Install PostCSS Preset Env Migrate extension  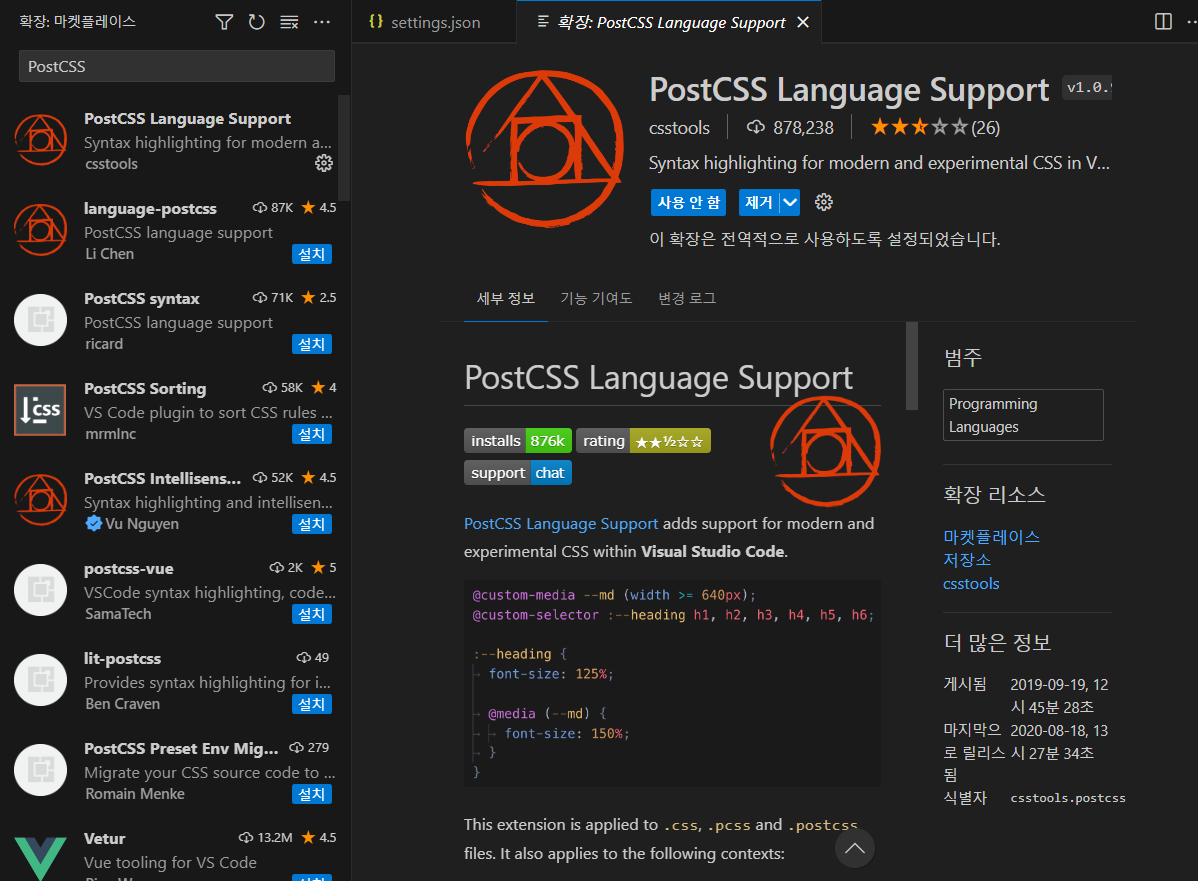tap(312, 794)
